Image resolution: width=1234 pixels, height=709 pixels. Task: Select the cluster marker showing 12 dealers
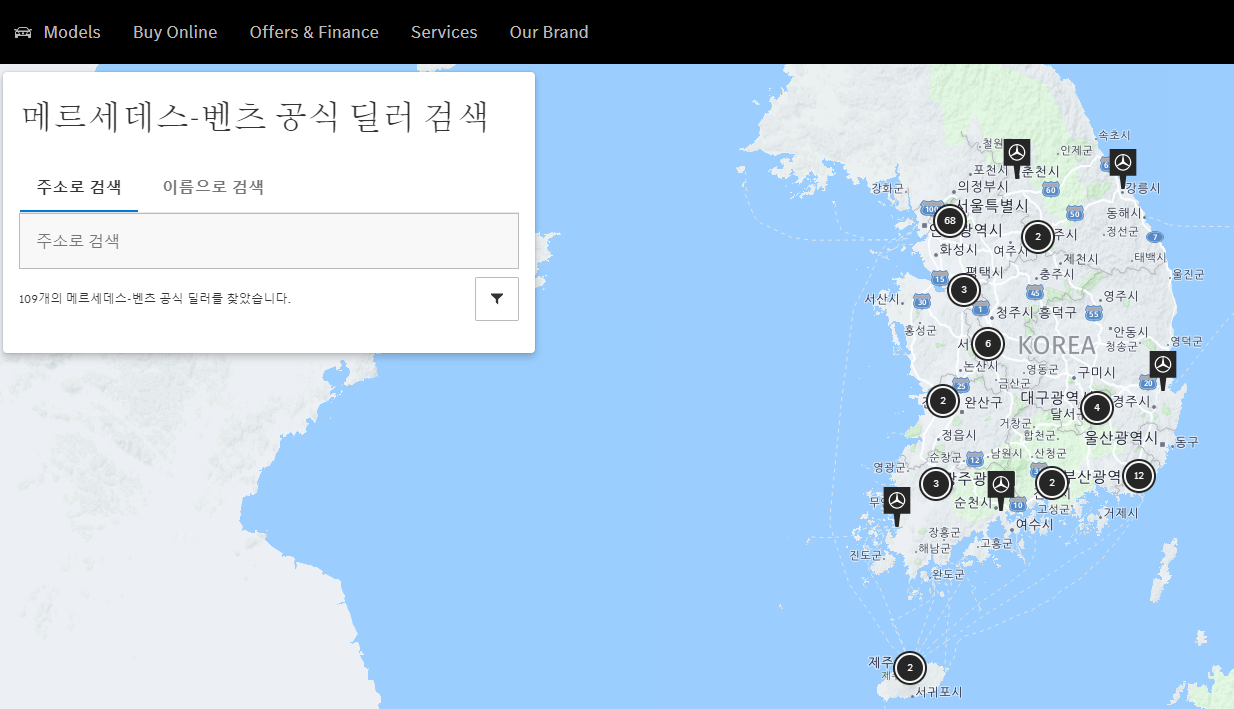coord(1138,475)
